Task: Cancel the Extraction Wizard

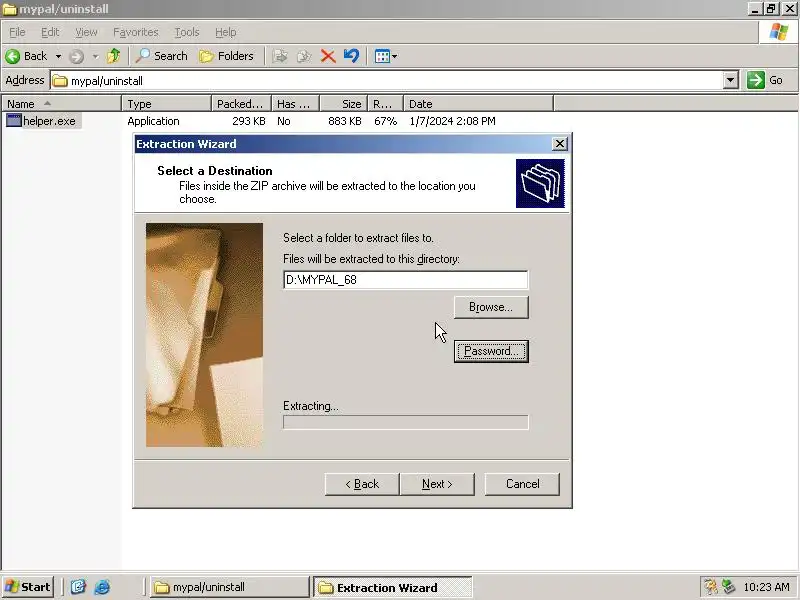Action: [x=522, y=484]
